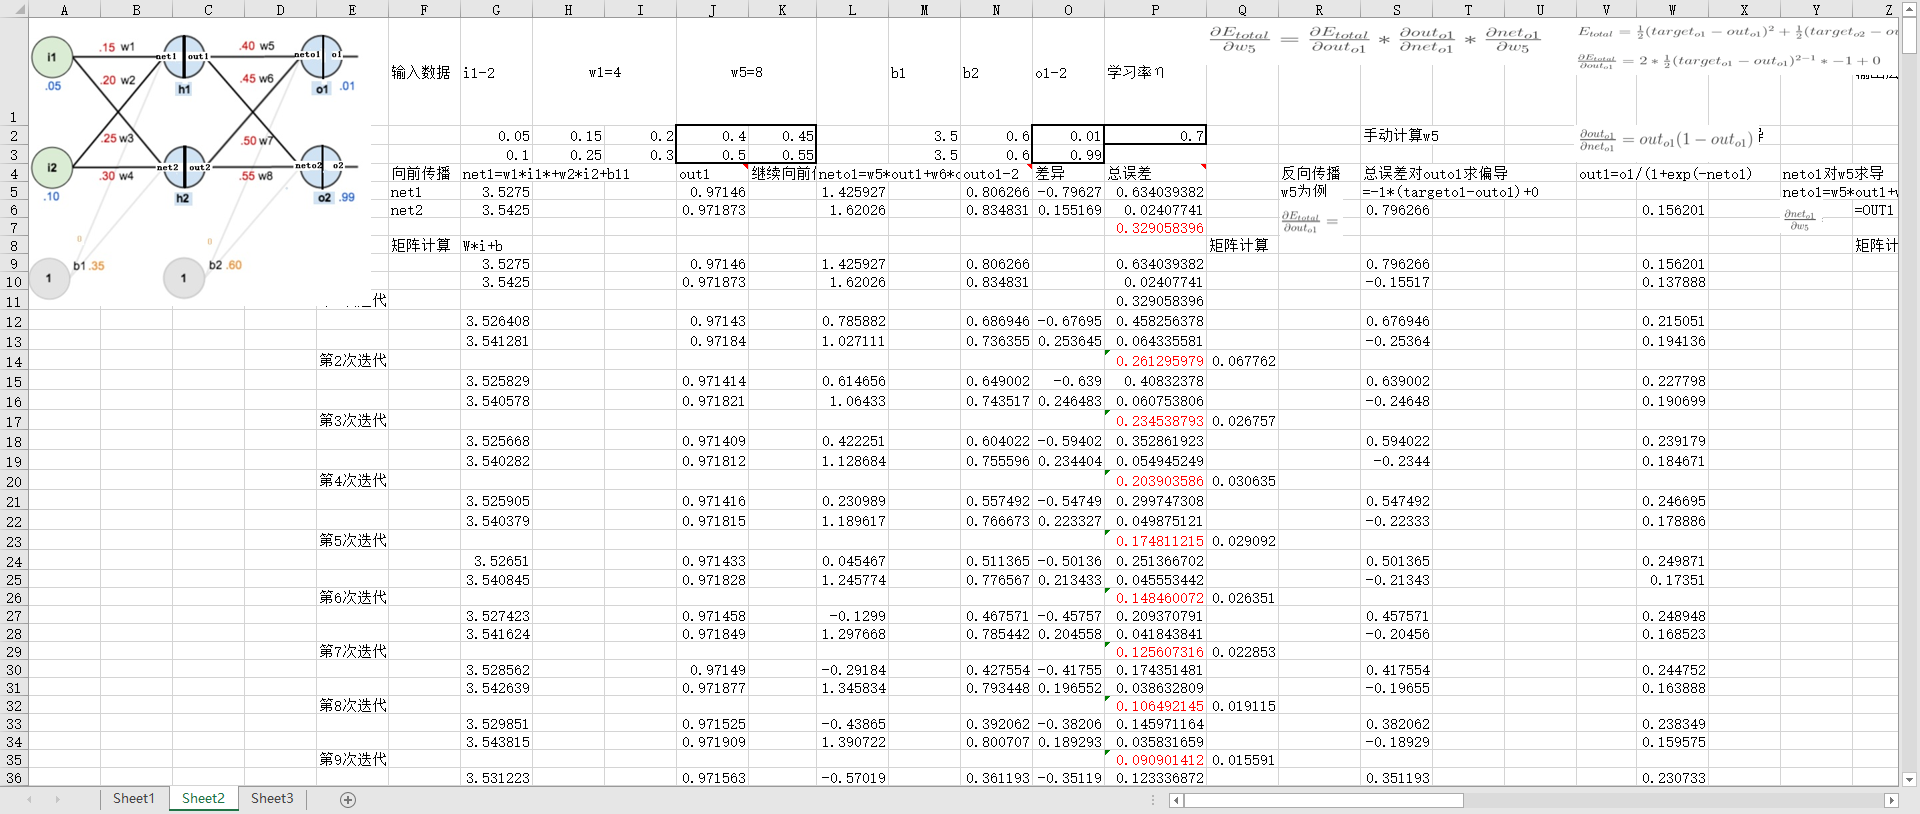Select the cell containing 0.015591
The width and height of the screenshot is (1920, 814).
coord(1243,760)
